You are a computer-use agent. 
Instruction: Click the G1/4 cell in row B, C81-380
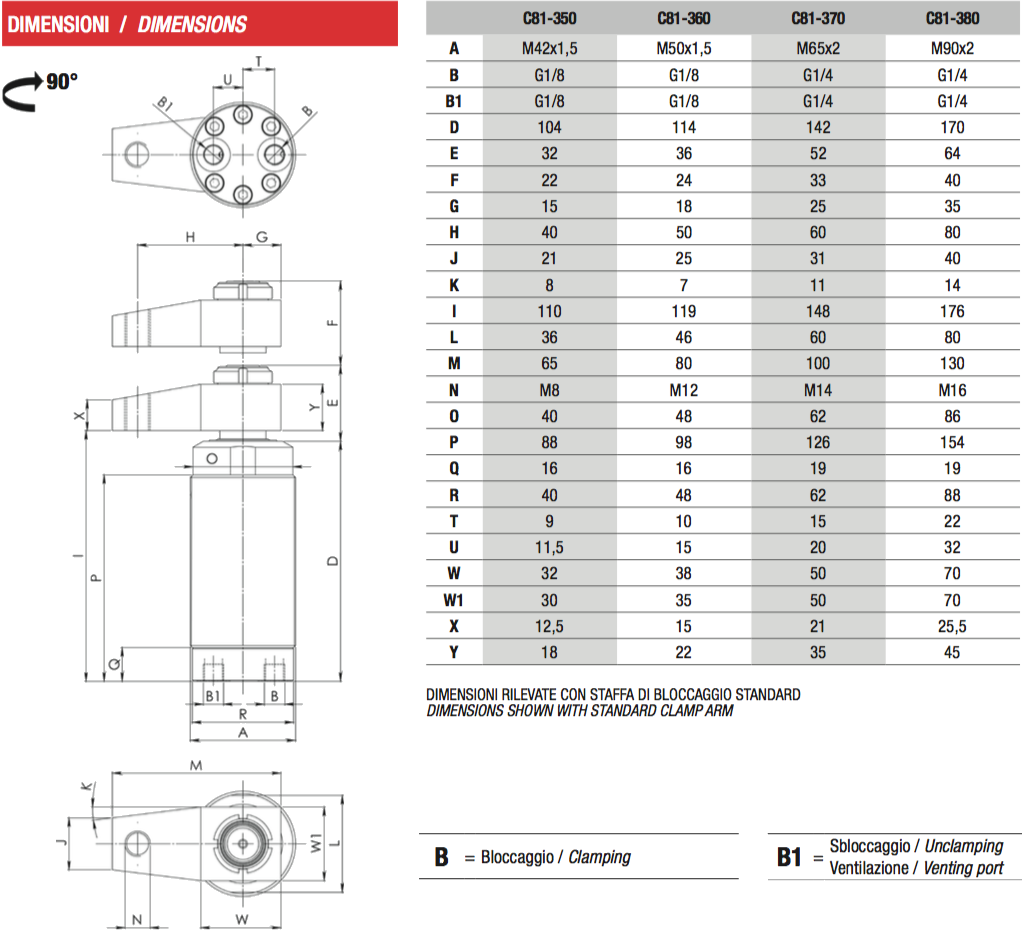(952, 75)
